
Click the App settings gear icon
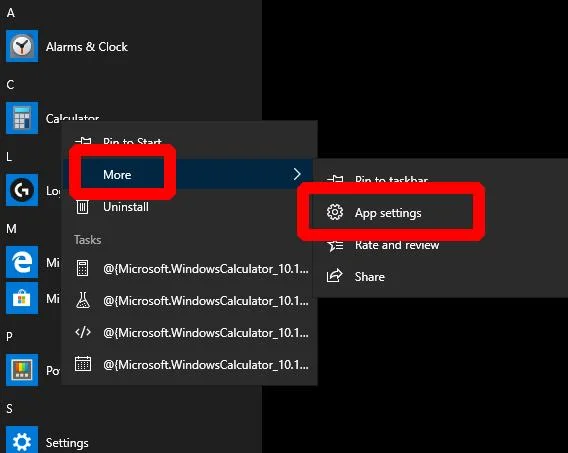335,212
